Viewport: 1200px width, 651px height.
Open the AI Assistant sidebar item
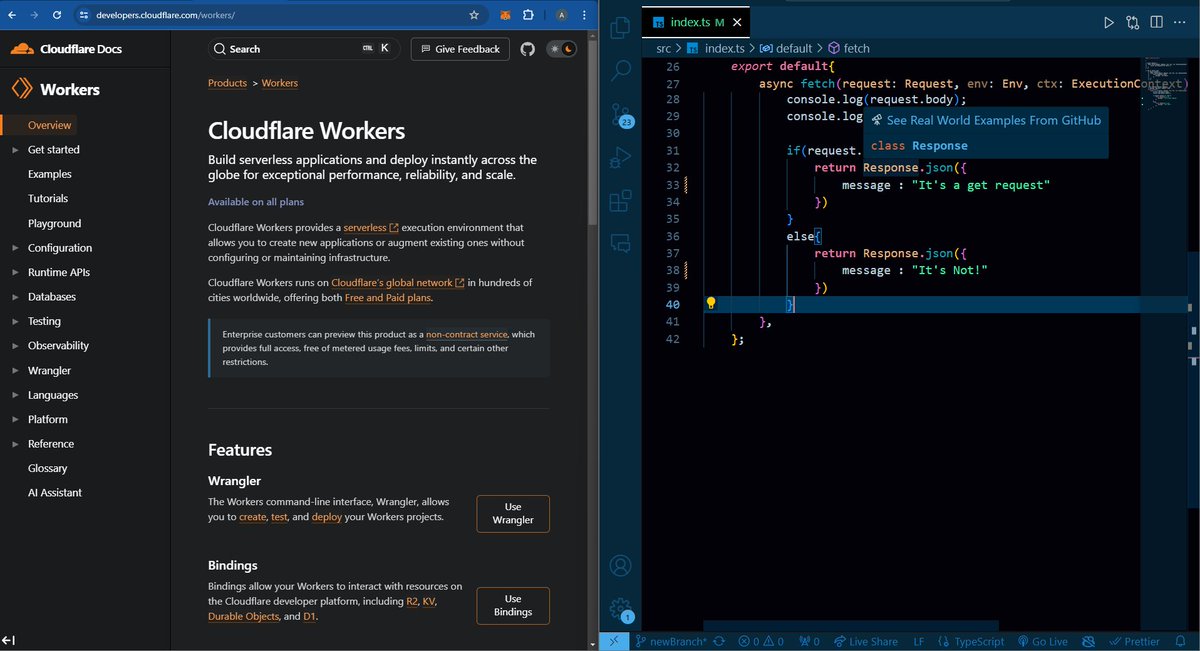(x=55, y=493)
